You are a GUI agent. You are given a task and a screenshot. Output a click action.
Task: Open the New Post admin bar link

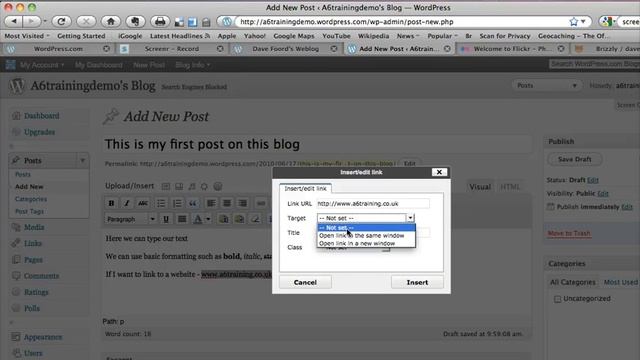[x=149, y=65]
